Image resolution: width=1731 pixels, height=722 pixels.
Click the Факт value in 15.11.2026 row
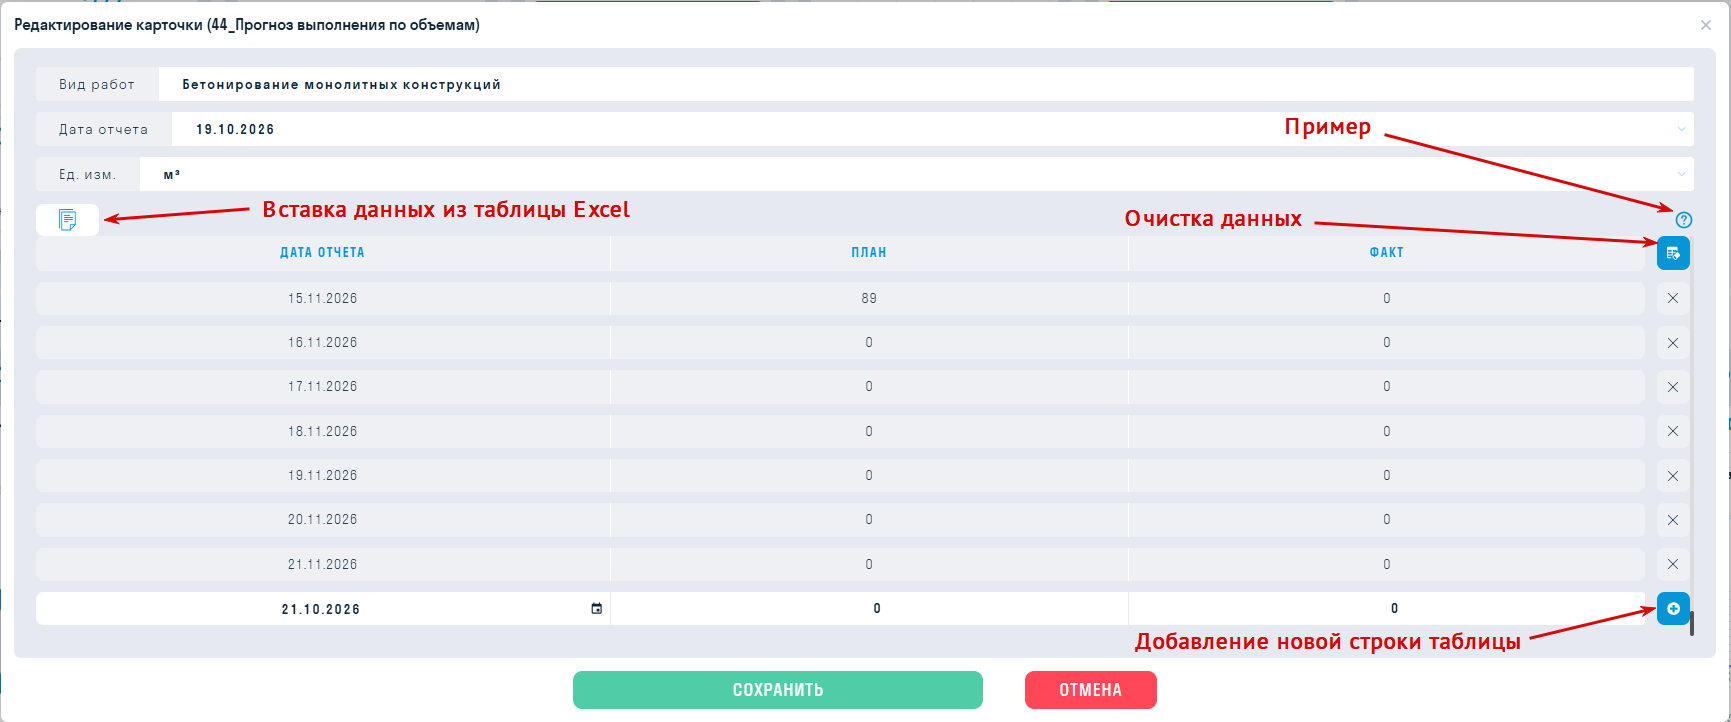[x=1387, y=298]
